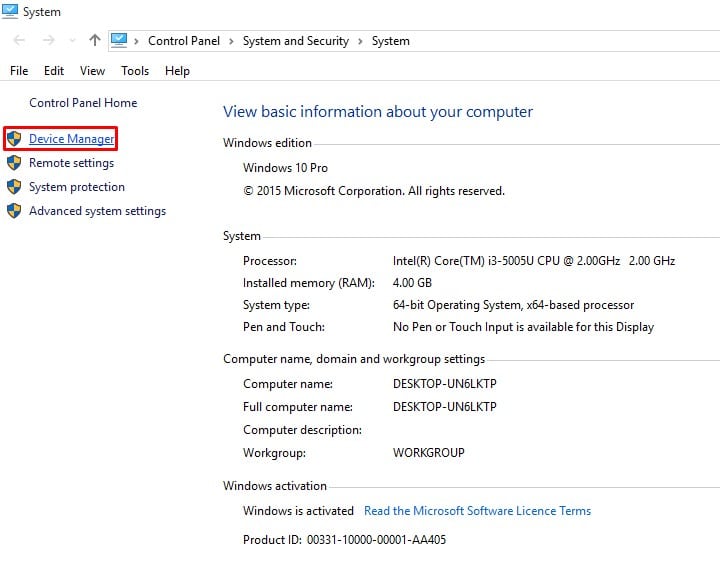
Task: Go to Control Panel Home
Action: tap(83, 102)
